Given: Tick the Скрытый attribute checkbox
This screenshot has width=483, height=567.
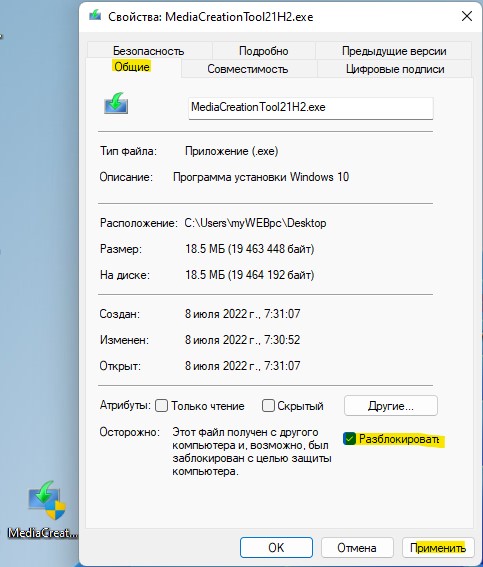Looking at the screenshot, I should point(268,406).
